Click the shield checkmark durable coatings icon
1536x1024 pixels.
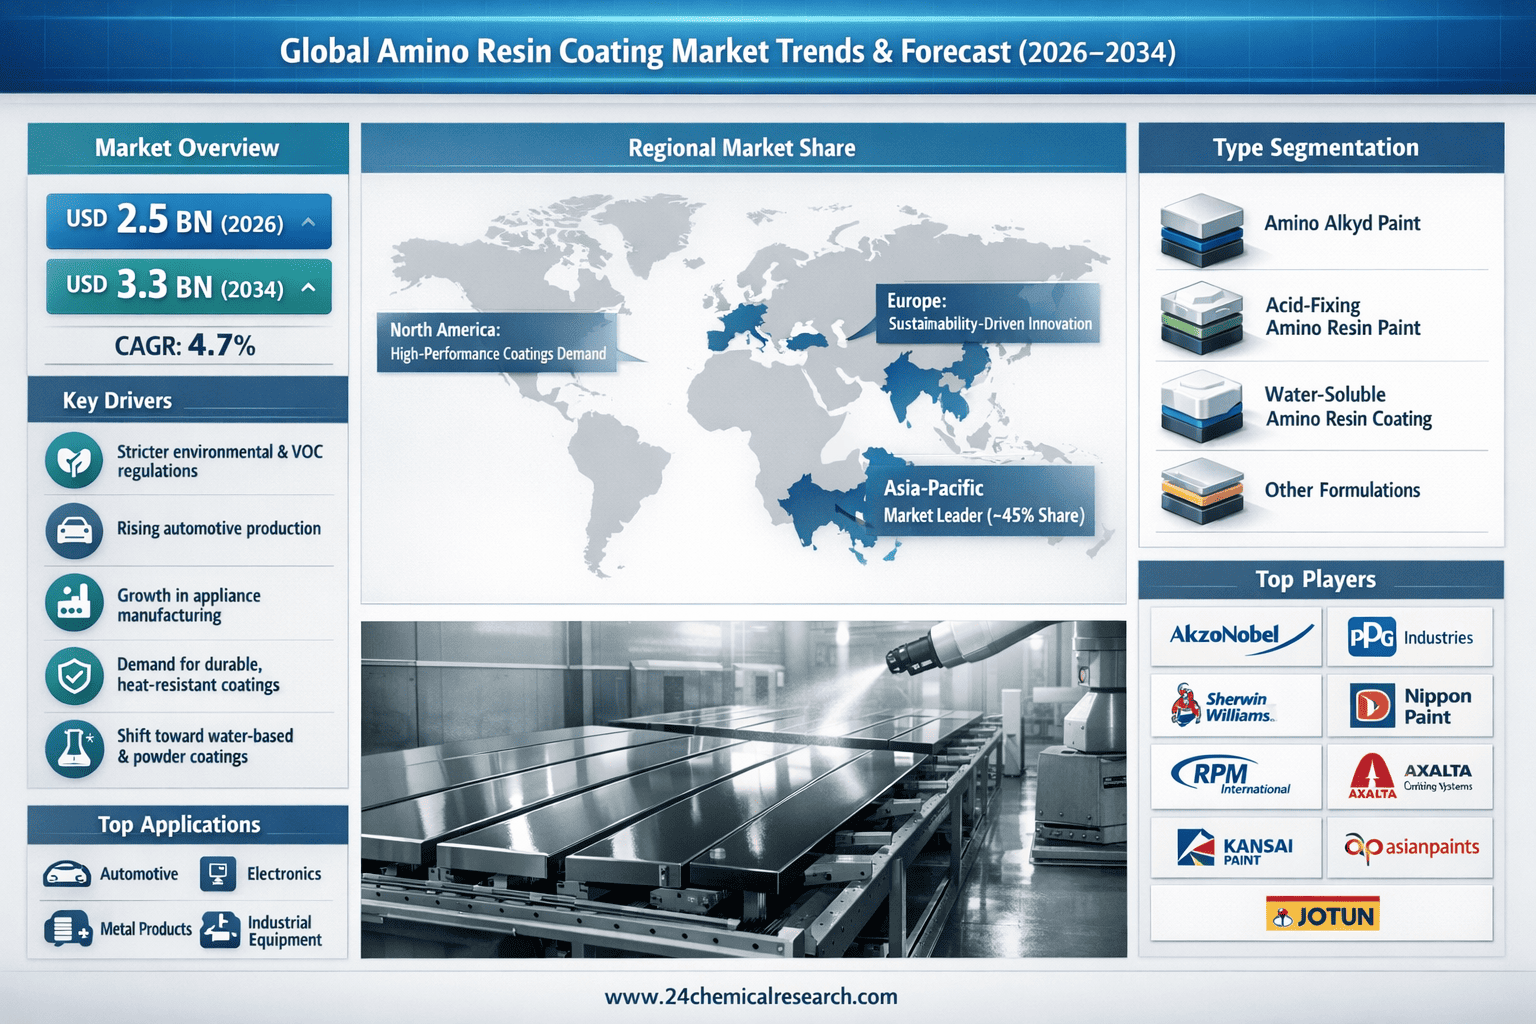(x=74, y=676)
